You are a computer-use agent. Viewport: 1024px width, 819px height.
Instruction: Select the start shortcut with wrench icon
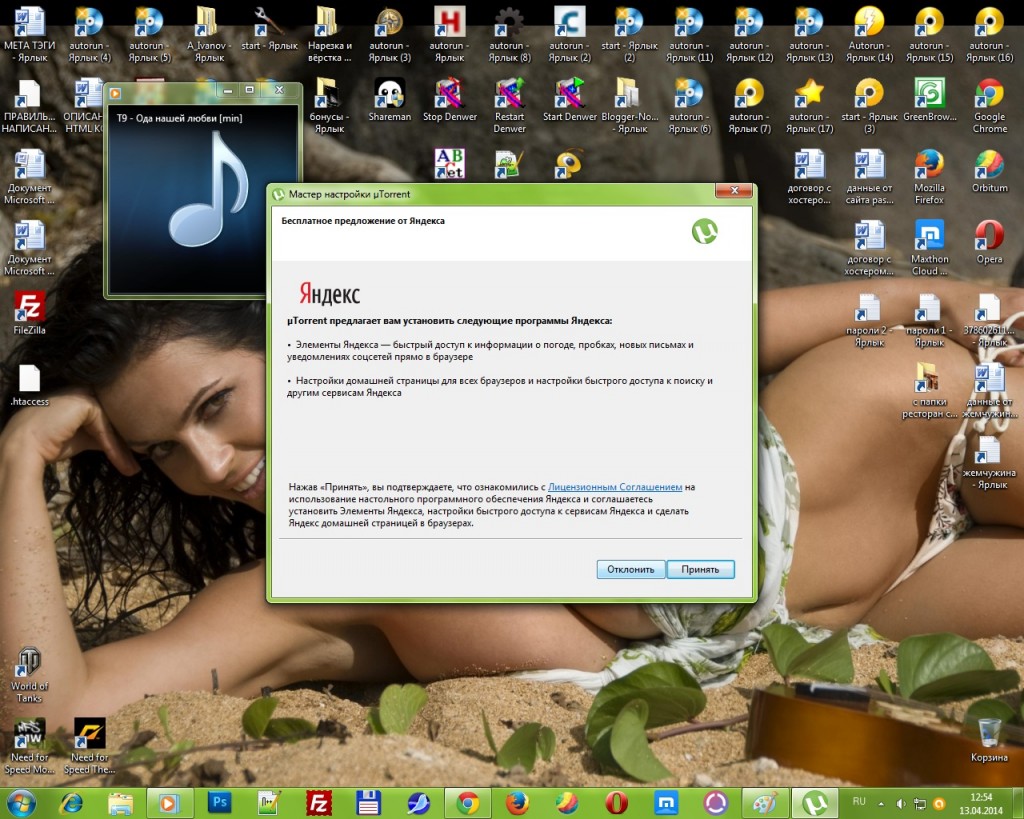(x=269, y=29)
